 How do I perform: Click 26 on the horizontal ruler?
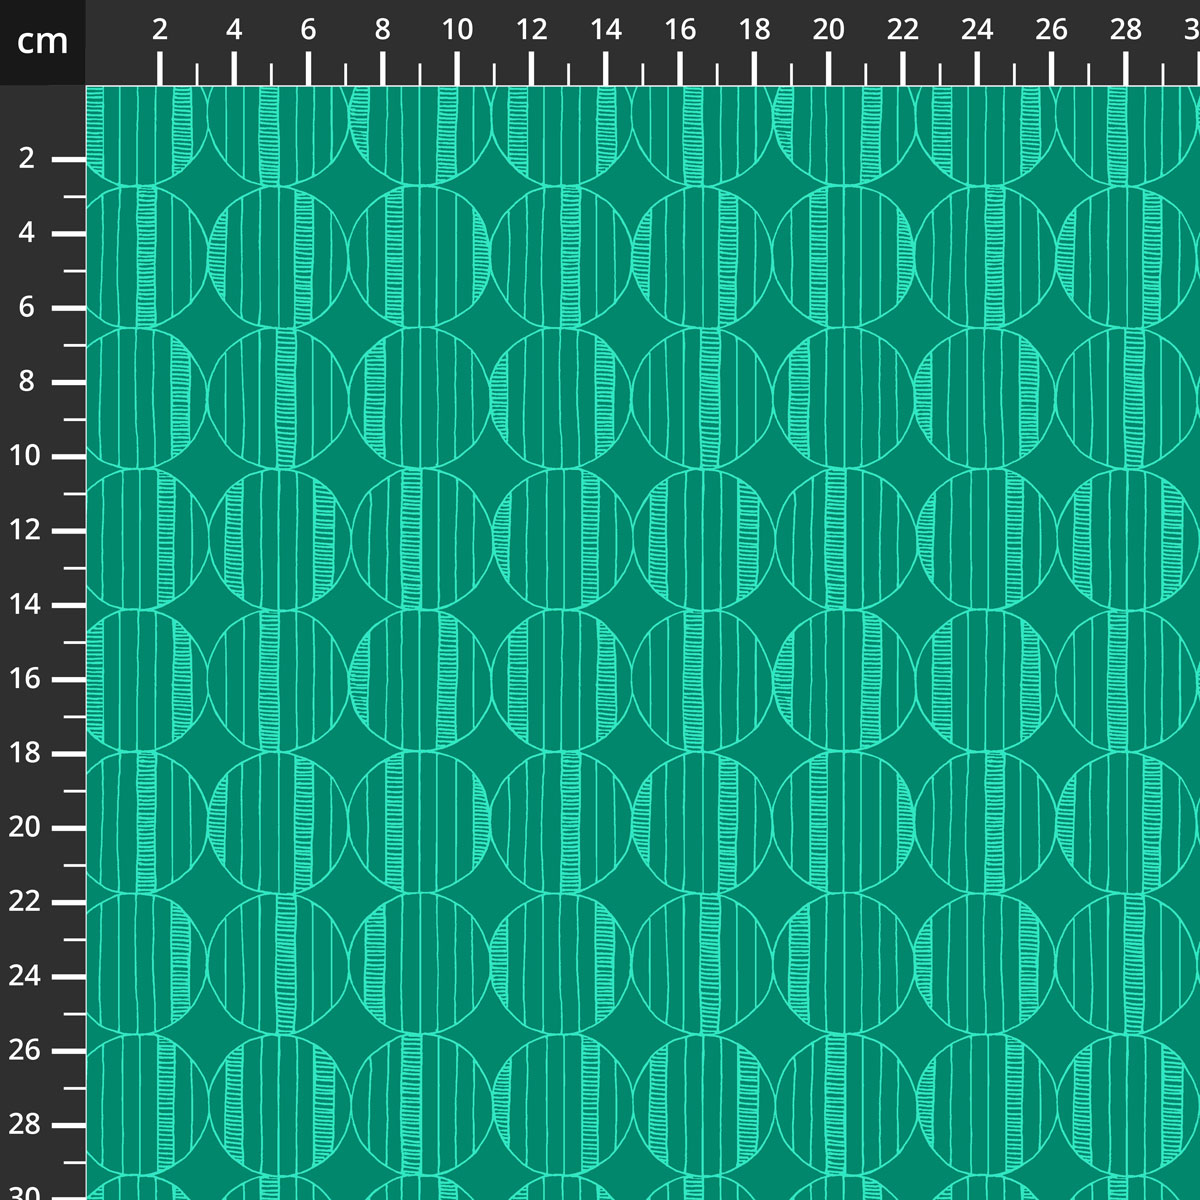(x=1051, y=30)
